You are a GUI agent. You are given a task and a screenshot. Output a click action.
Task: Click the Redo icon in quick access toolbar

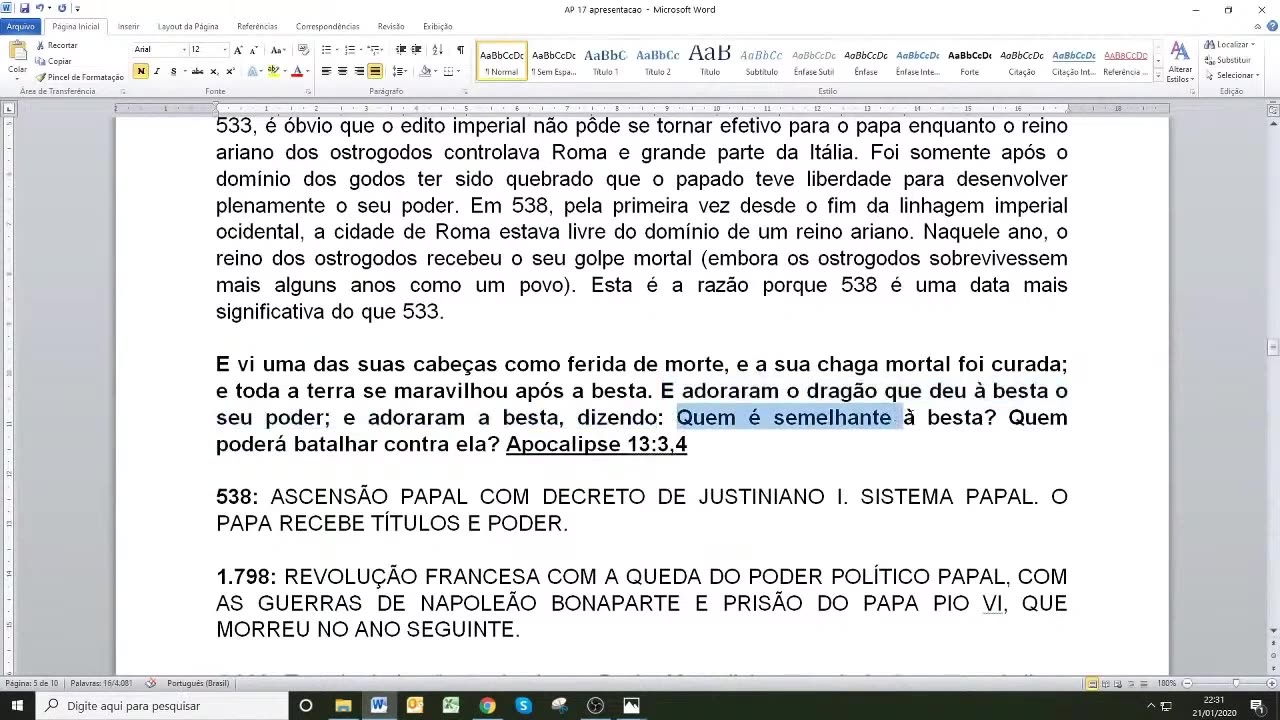(x=62, y=9)
